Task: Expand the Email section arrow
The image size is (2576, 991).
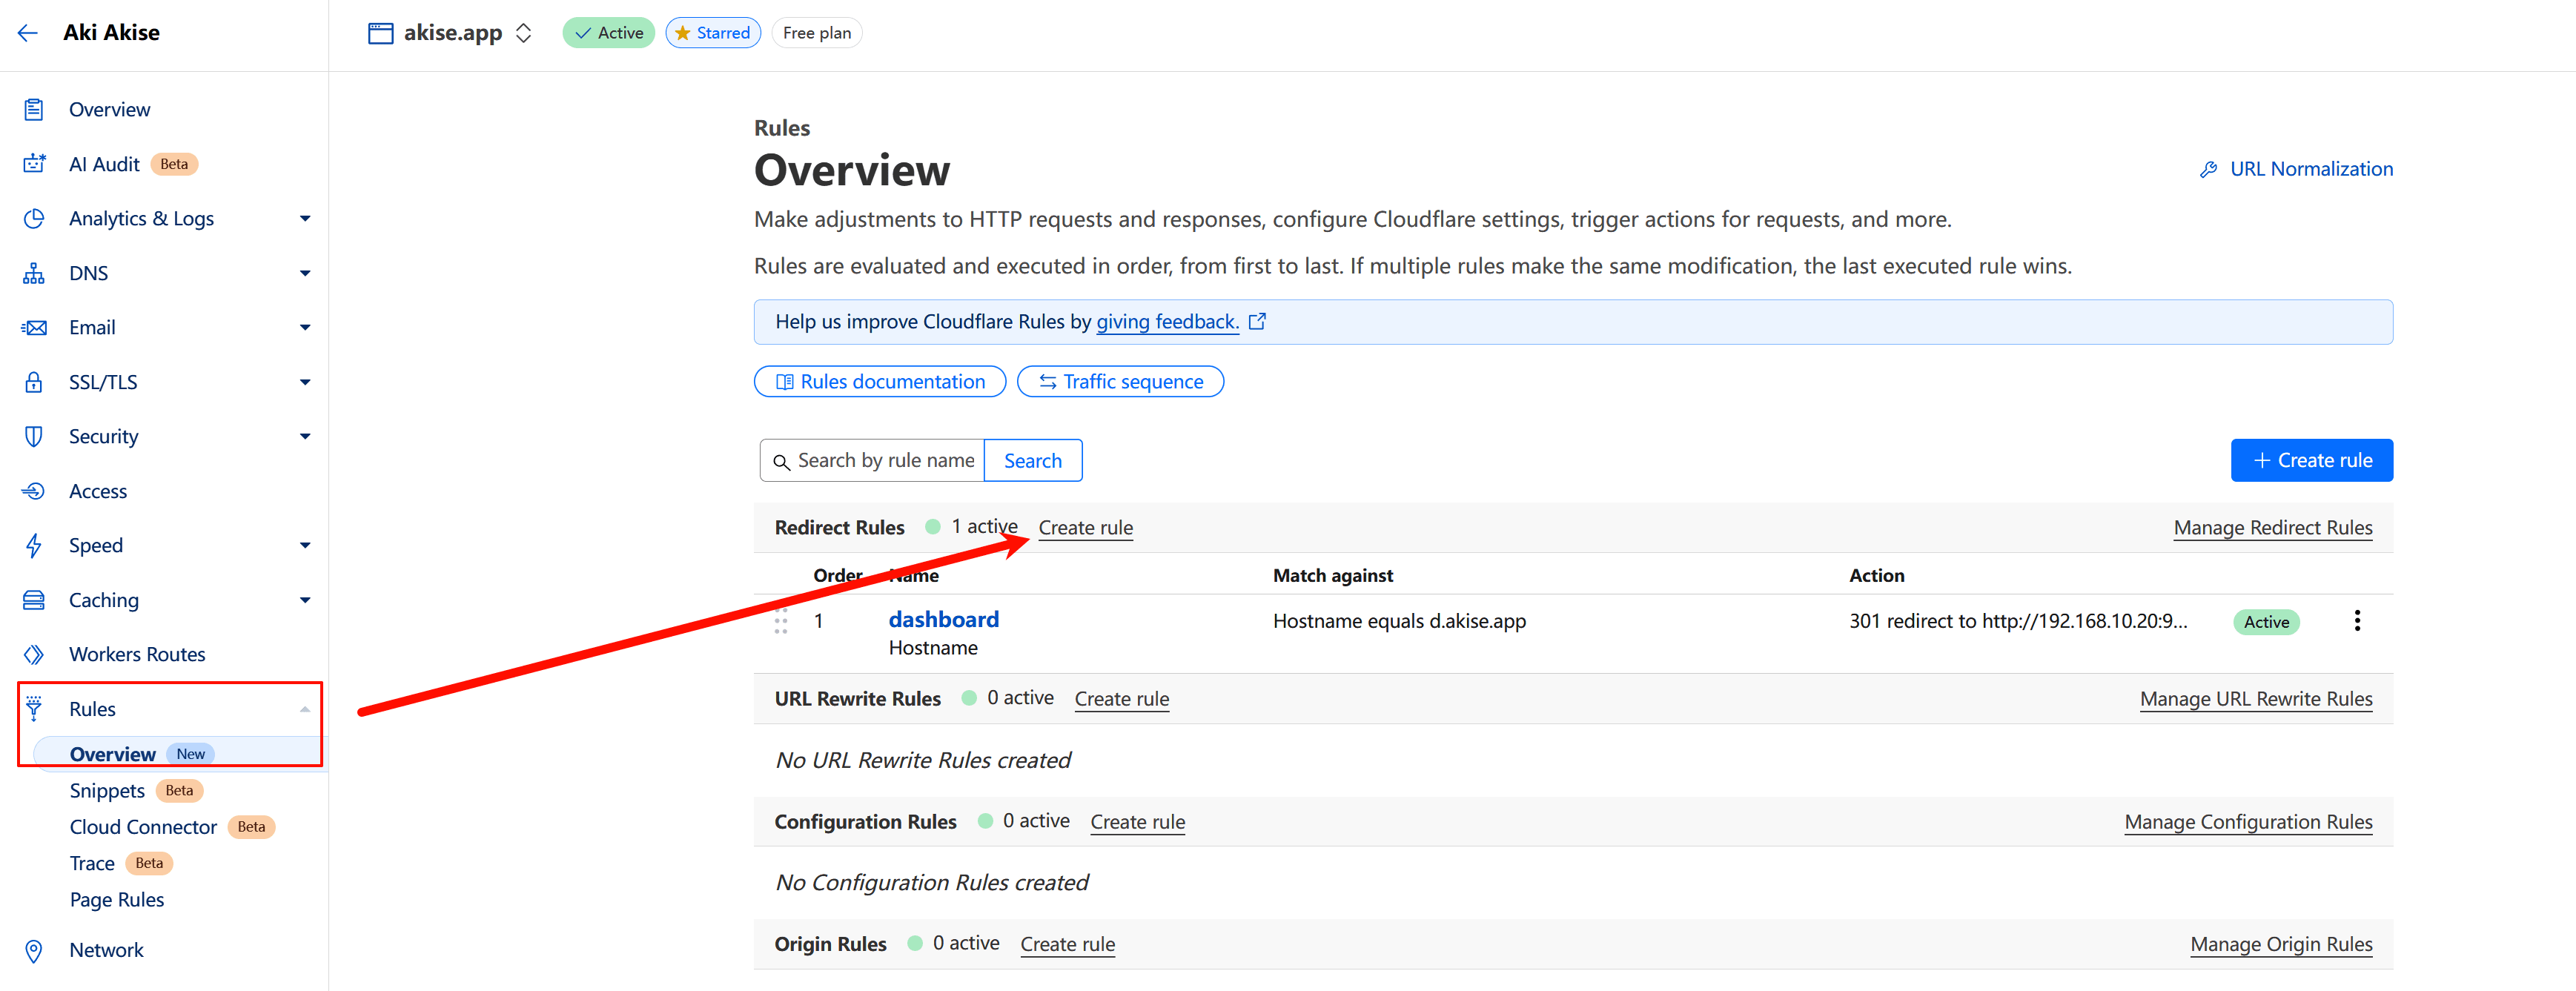Action: click(305, 327)
